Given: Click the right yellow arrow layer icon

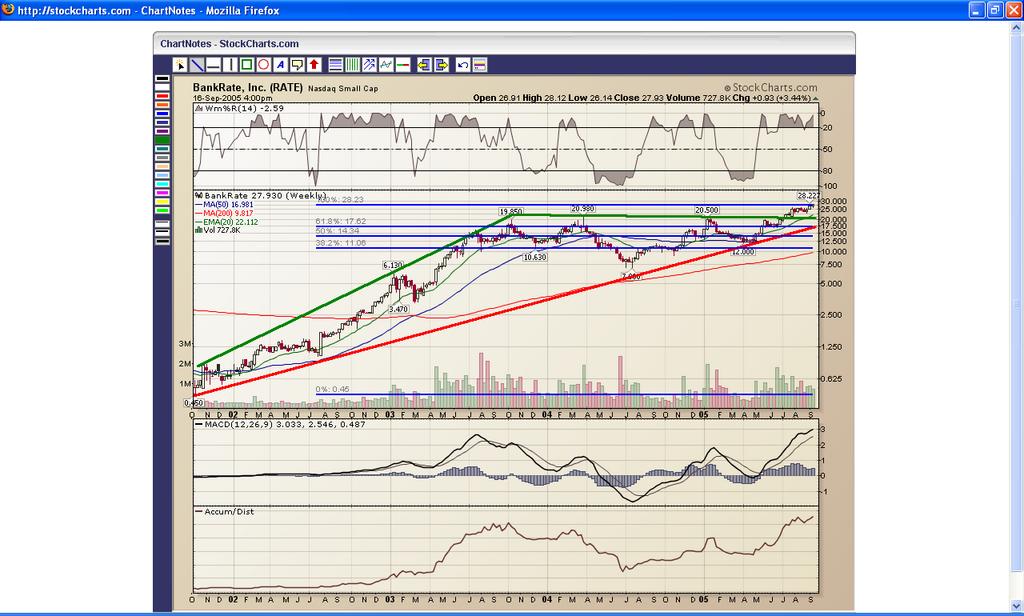Looking at the screenshot, I should 441,65.
